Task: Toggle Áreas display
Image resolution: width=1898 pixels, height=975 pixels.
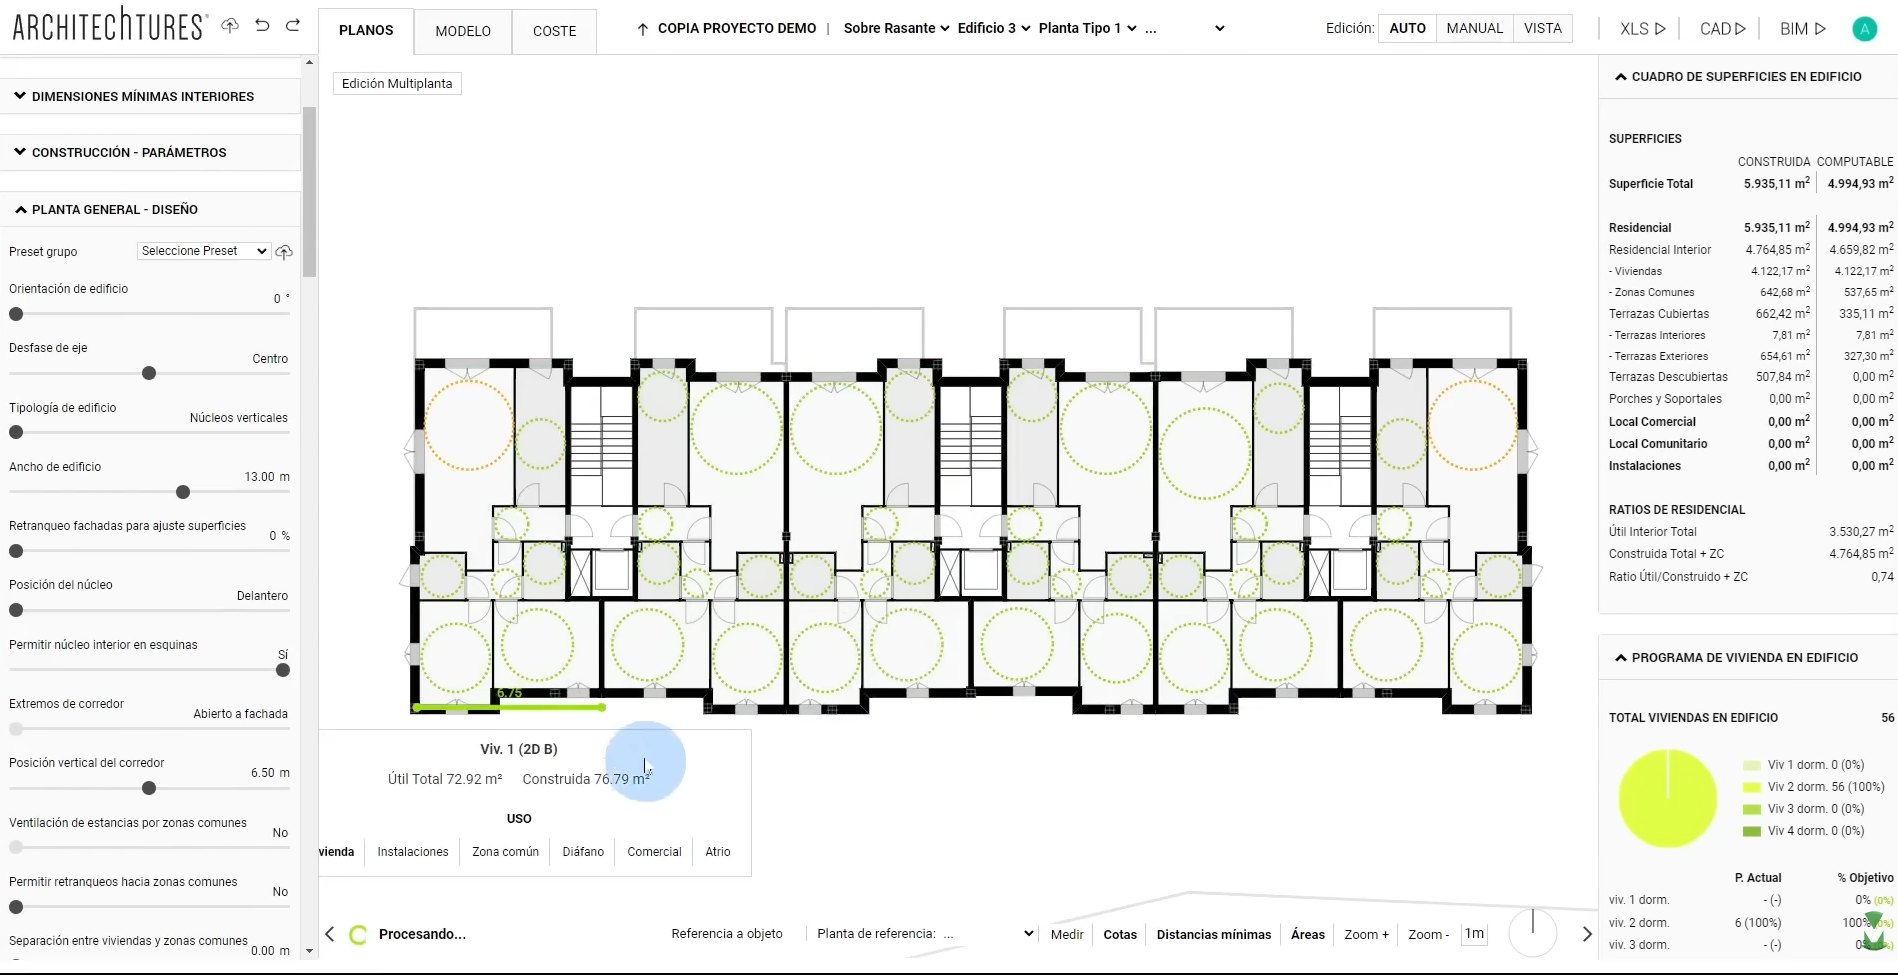Action: coord(1308,934)
